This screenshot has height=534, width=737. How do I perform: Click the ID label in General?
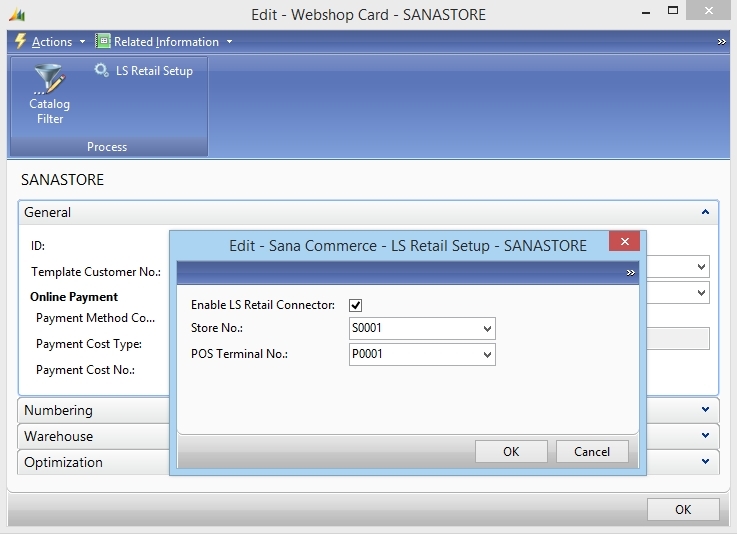[x=38, y=246]
